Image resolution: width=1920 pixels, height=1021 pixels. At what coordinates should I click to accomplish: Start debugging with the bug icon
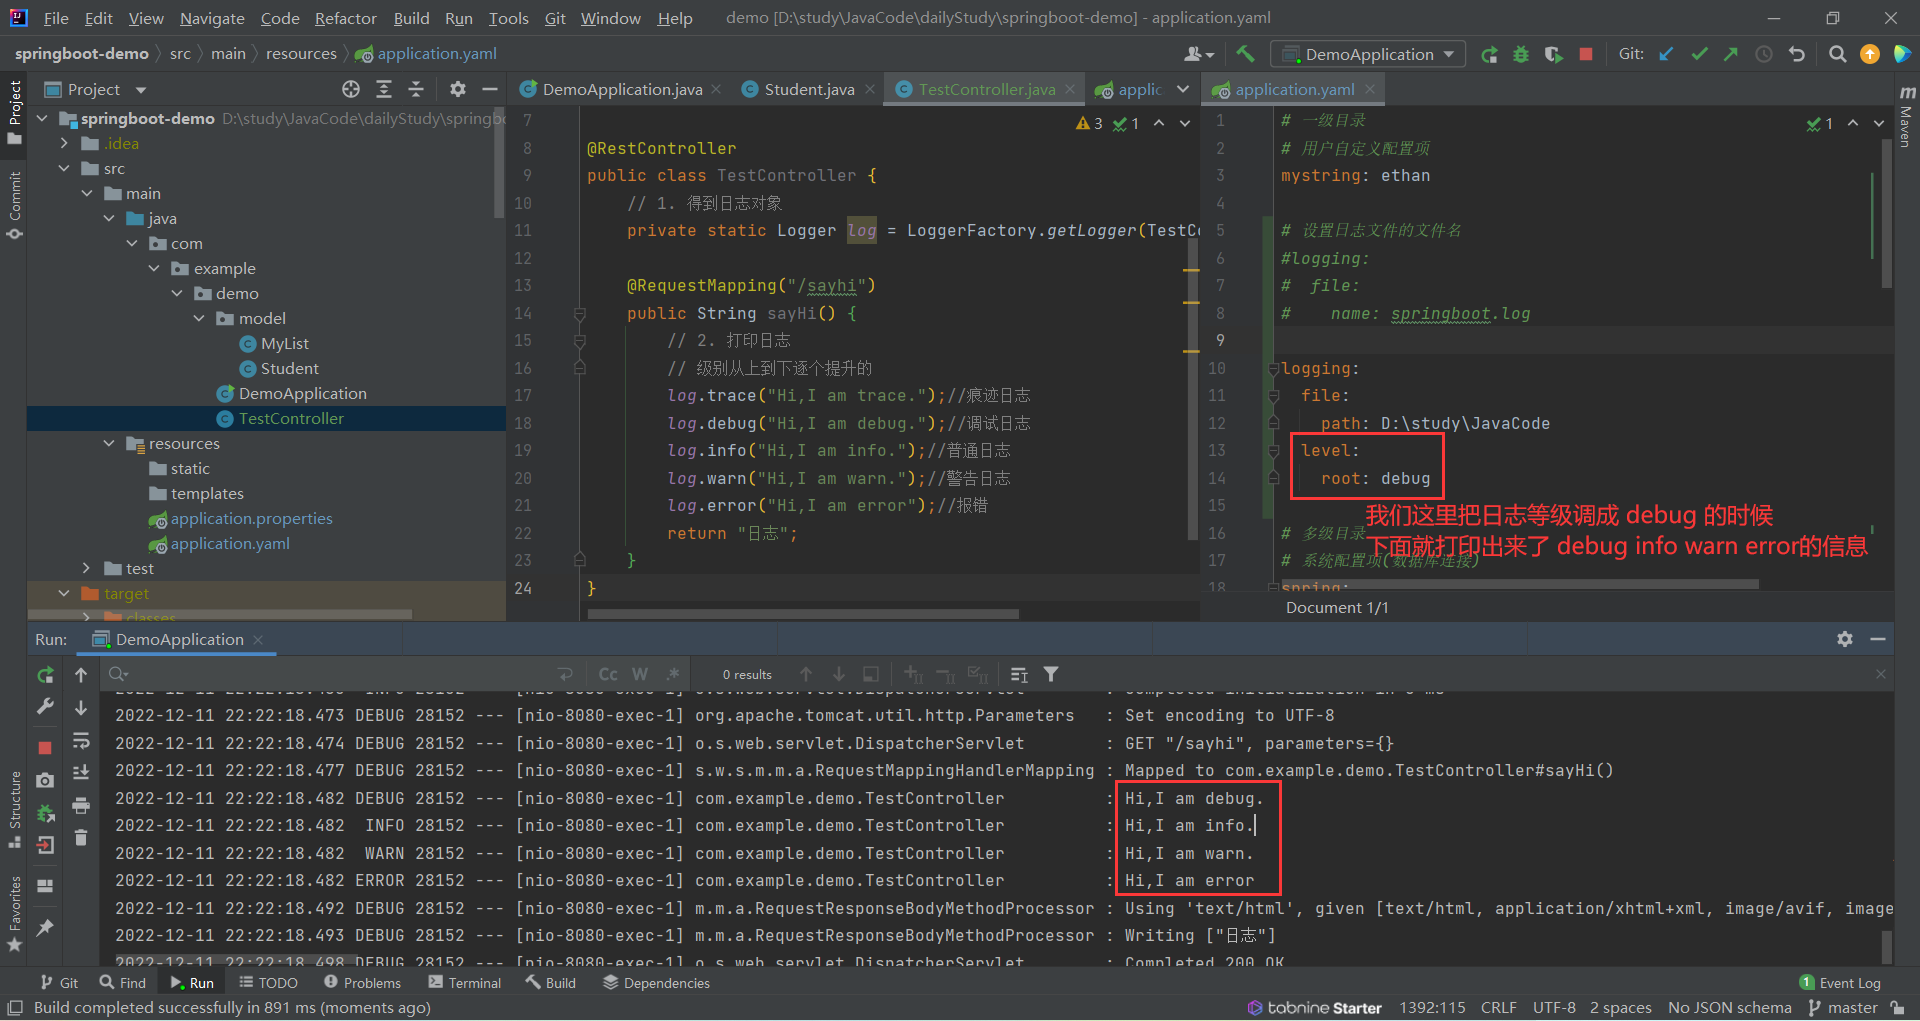tap(1521, 54)
